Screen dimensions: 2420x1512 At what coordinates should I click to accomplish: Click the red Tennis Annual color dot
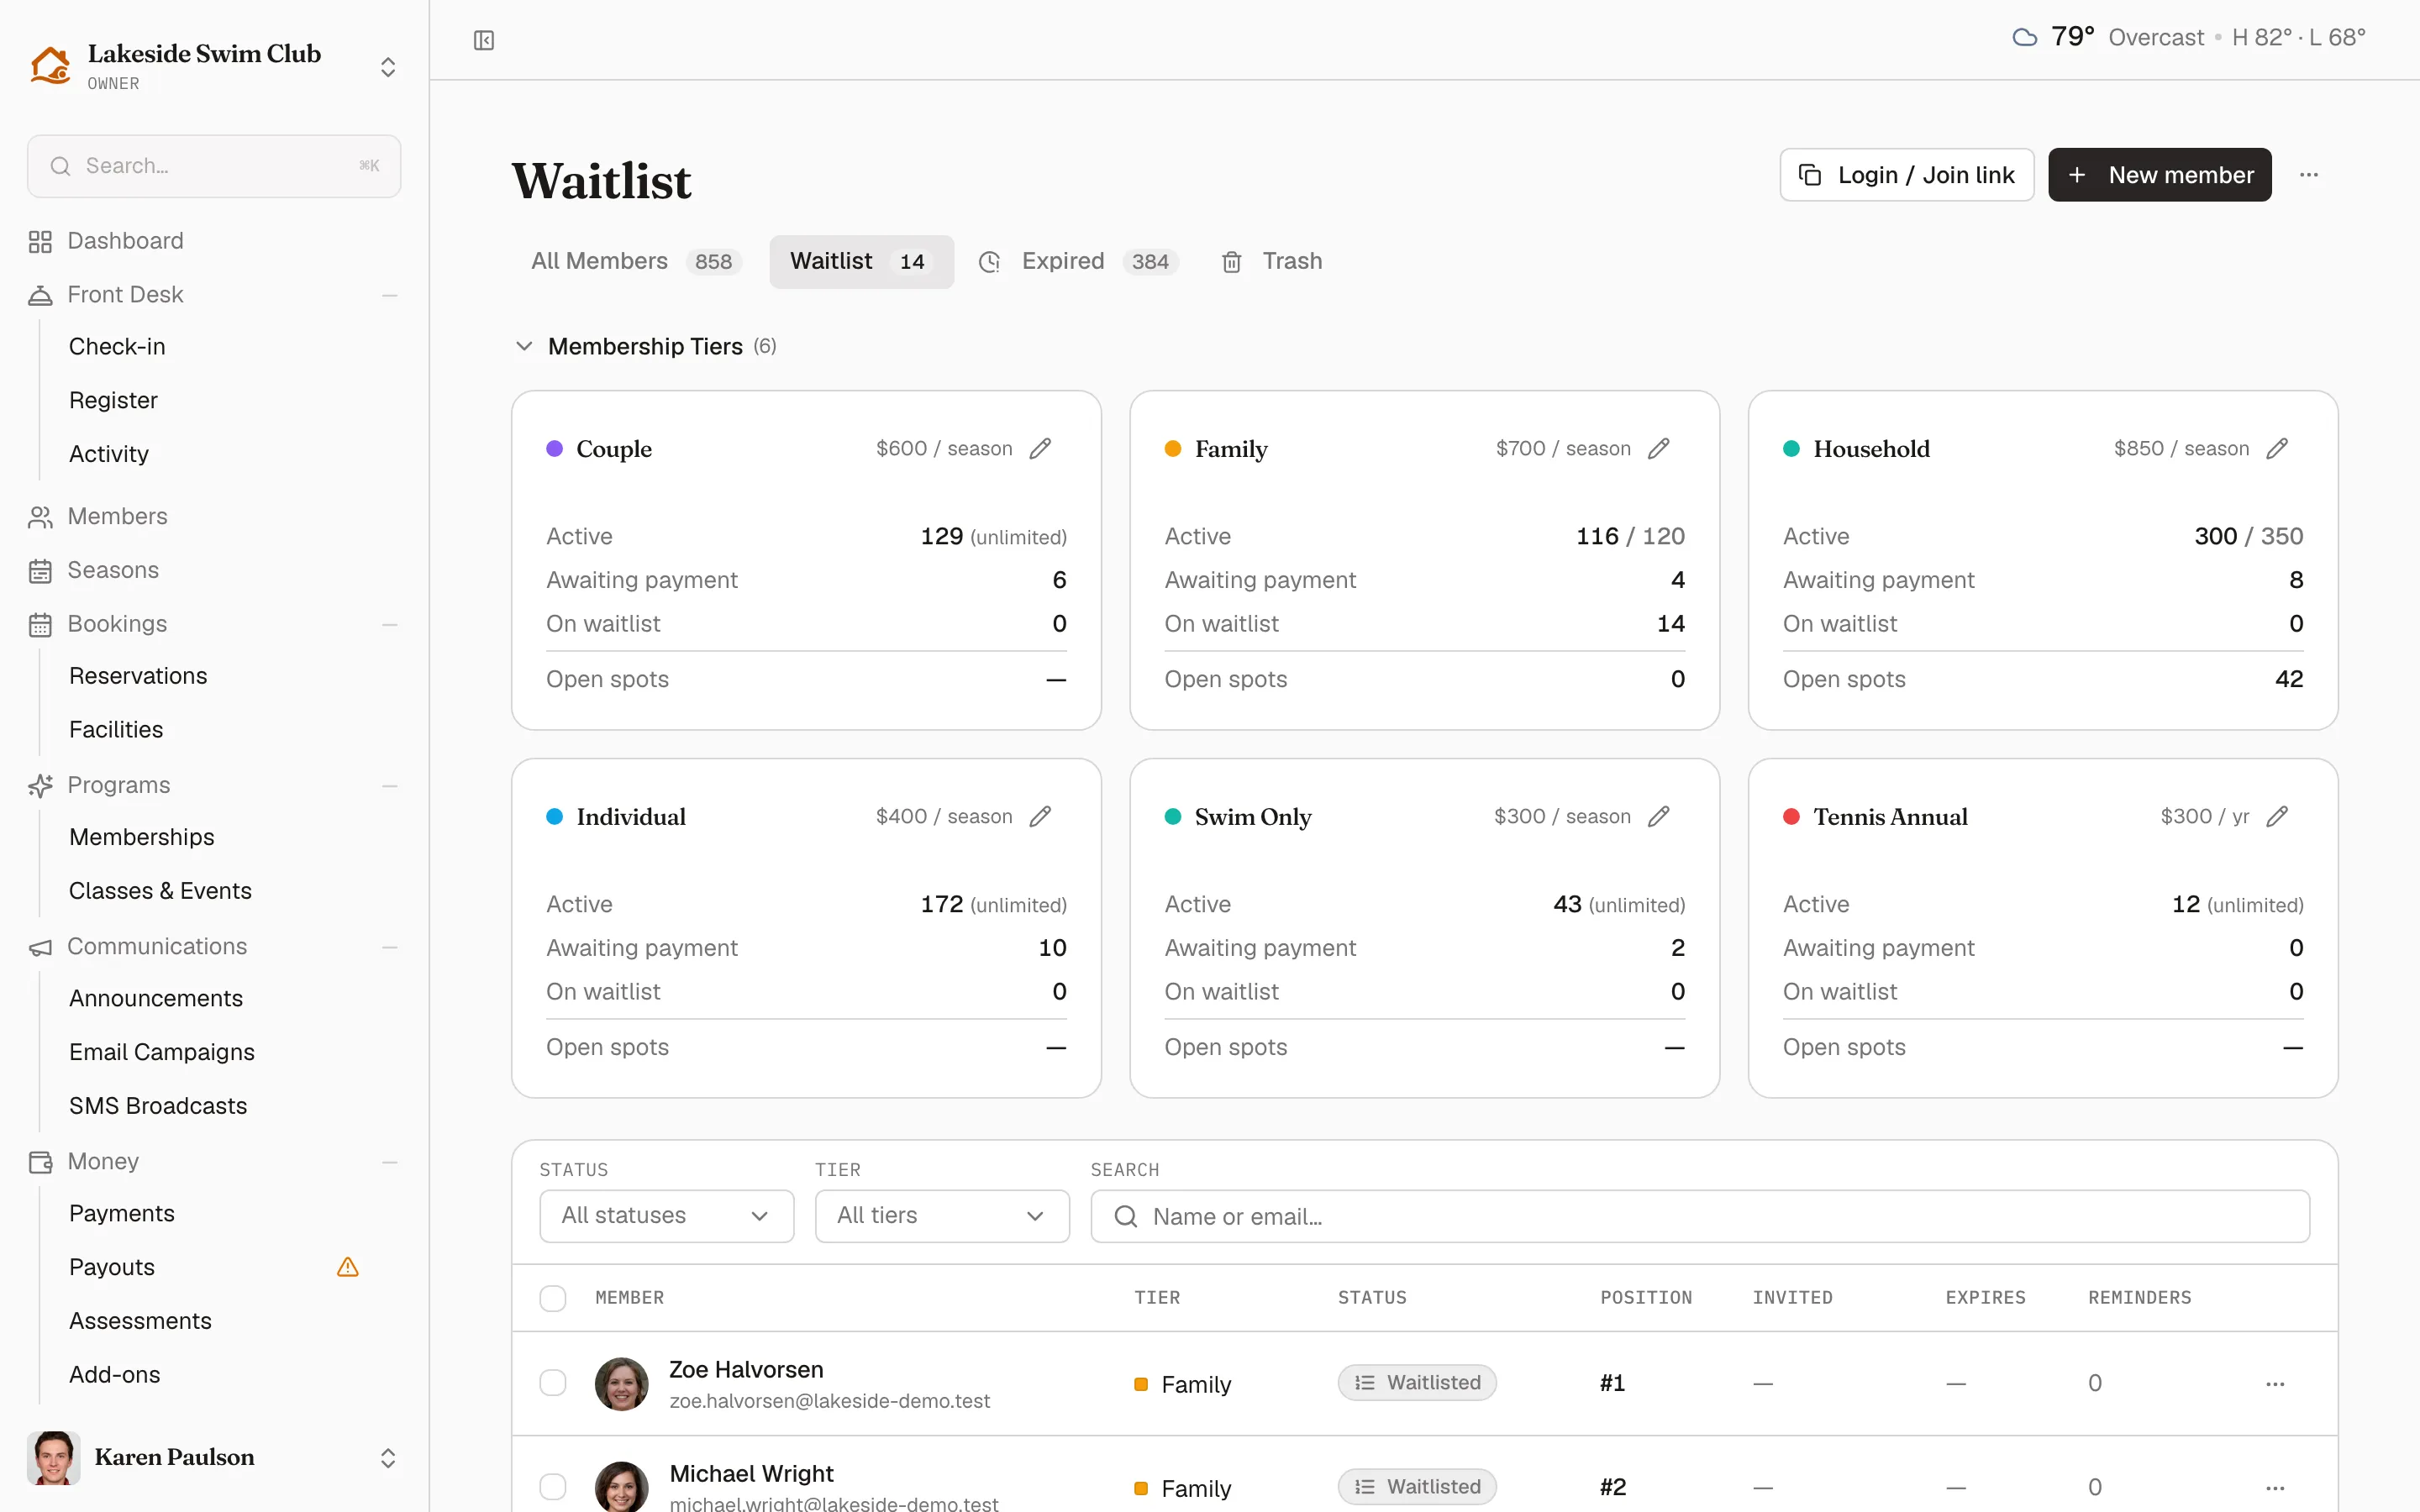coord(1791,817)
